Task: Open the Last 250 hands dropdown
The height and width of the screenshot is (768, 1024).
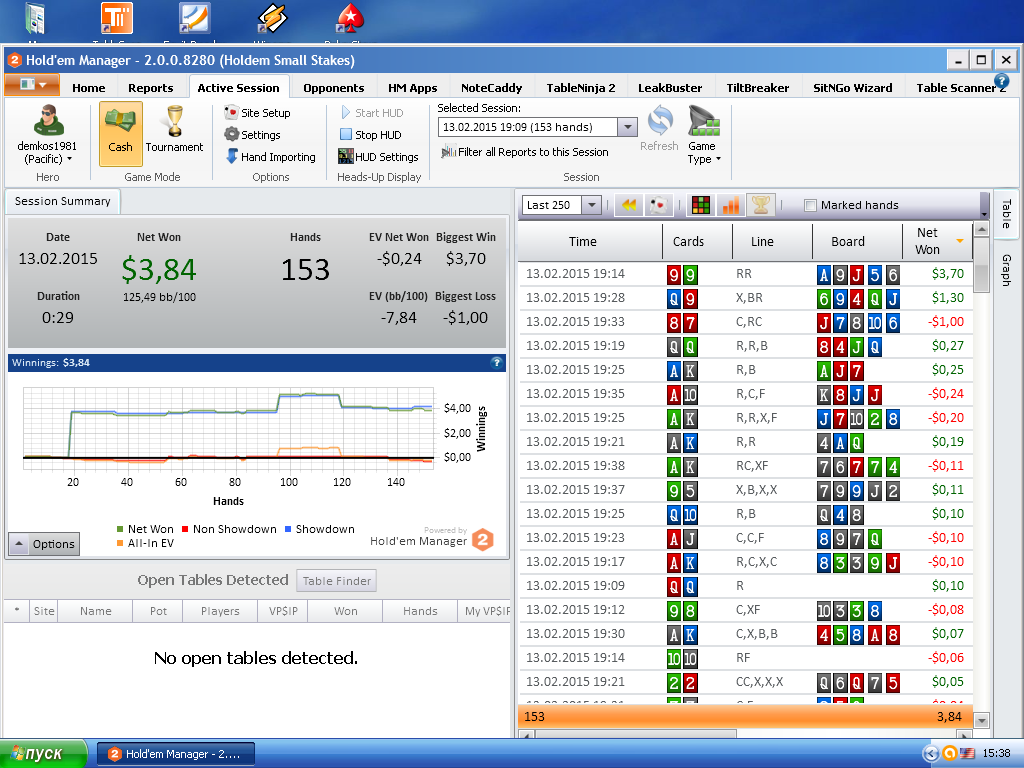Action: [x=591, y=205]
